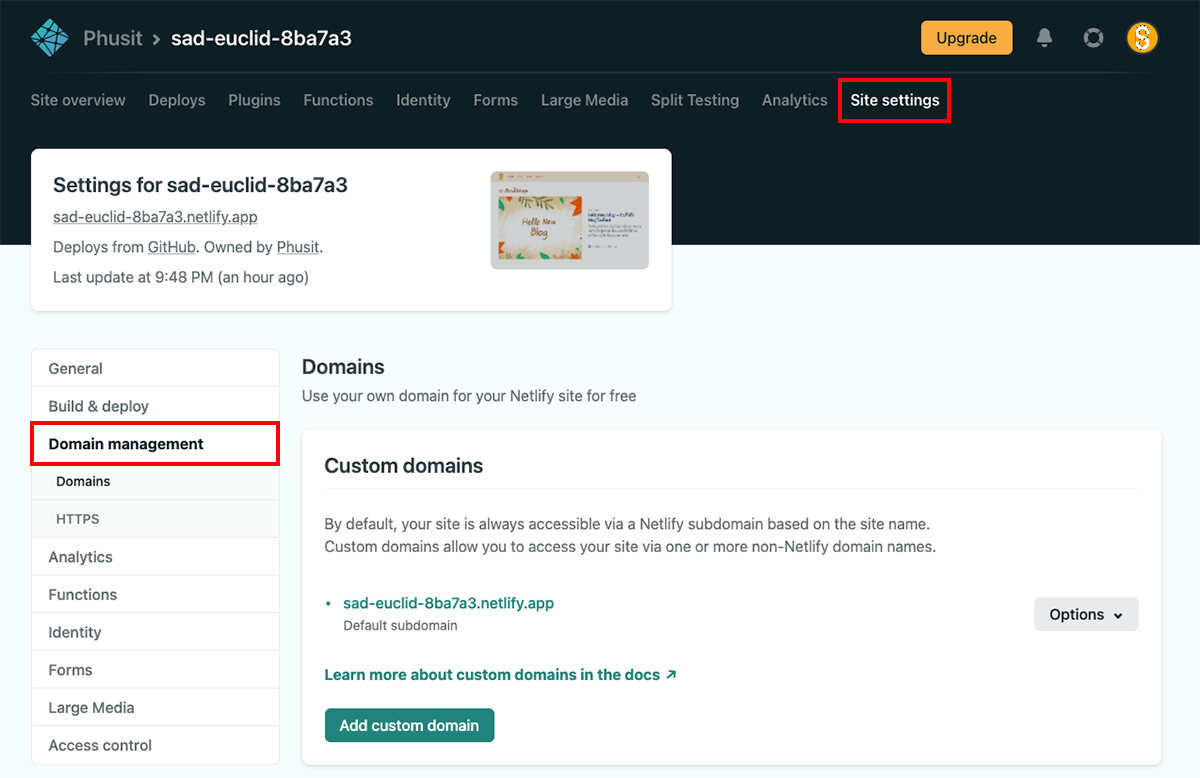Click the 'Default subdomain' label
Image resolution: width=1200 pixels, height=778 pixels.
coord(400,626)
